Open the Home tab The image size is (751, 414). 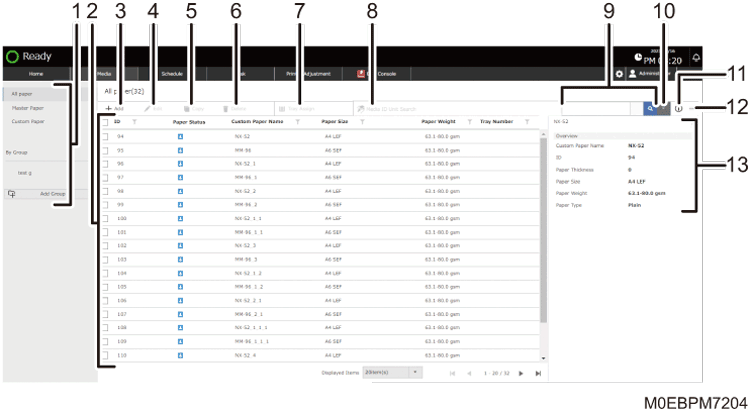click(35, 74)
